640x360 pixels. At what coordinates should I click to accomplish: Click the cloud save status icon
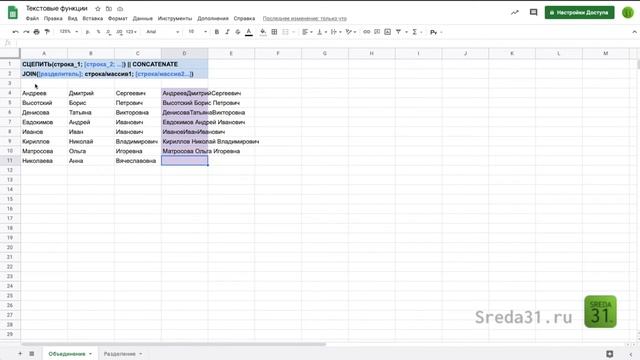point(120,9)
